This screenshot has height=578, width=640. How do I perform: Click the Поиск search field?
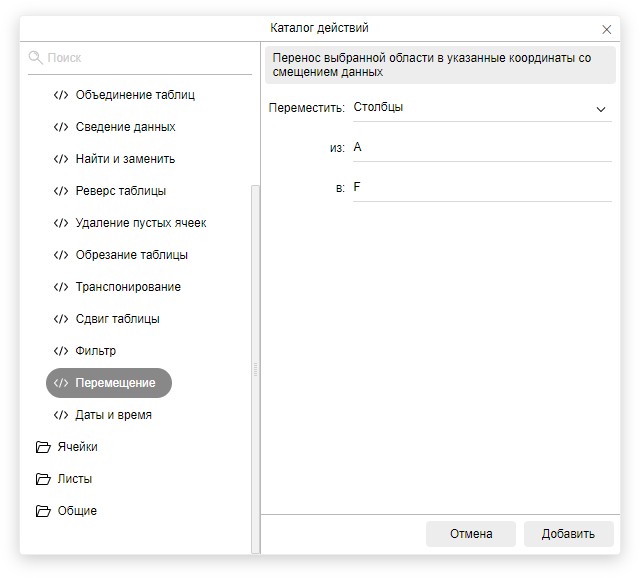pyautogui.click(x=145, y=58)
